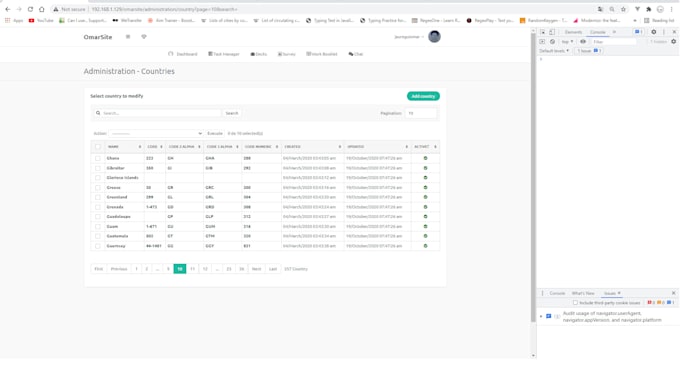
Task: Sort by the Code Numeric column arrows
Action: [277, 147]
